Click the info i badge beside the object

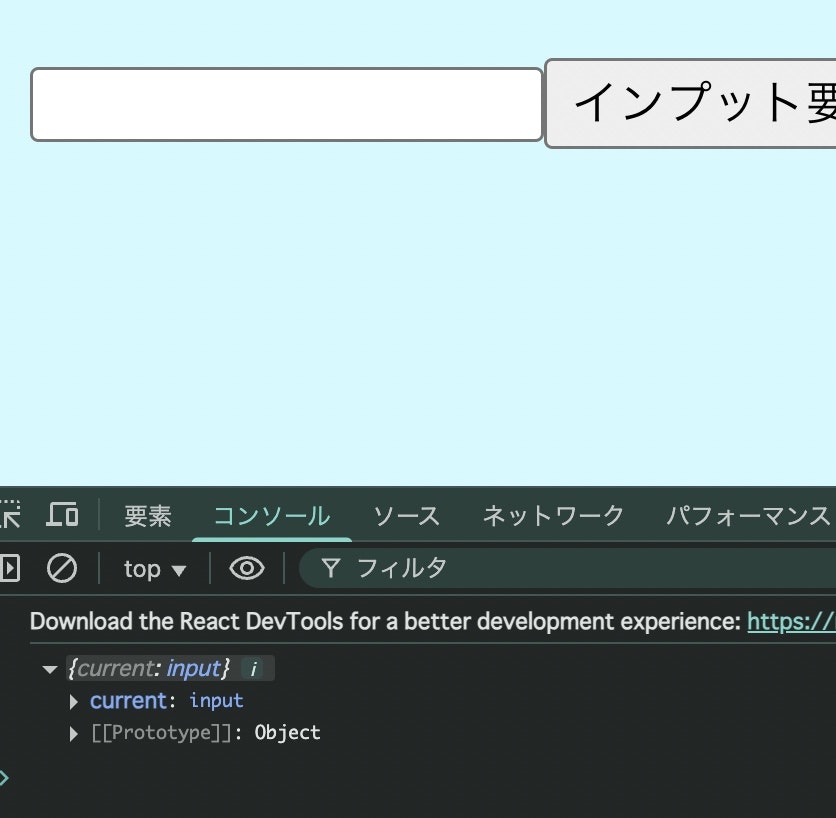click(x=254, y=669)
